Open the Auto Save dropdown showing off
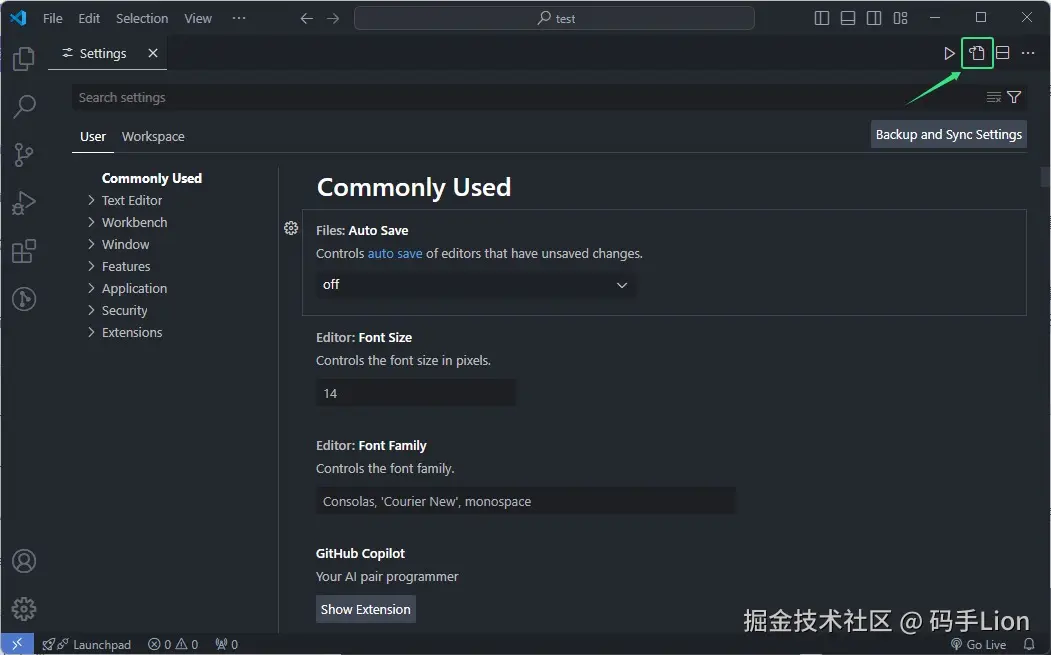 [x=476, y=285]
